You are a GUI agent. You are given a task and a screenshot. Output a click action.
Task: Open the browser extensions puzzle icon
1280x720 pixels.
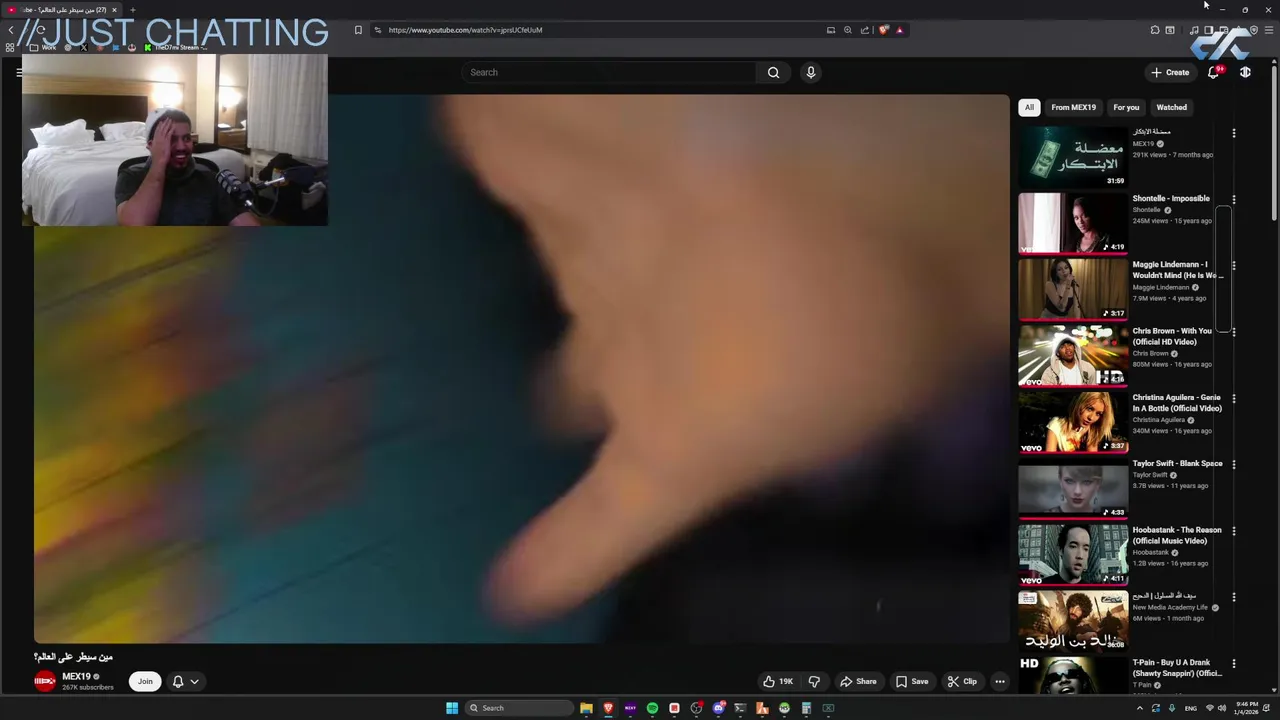(x=1155, y=30)
